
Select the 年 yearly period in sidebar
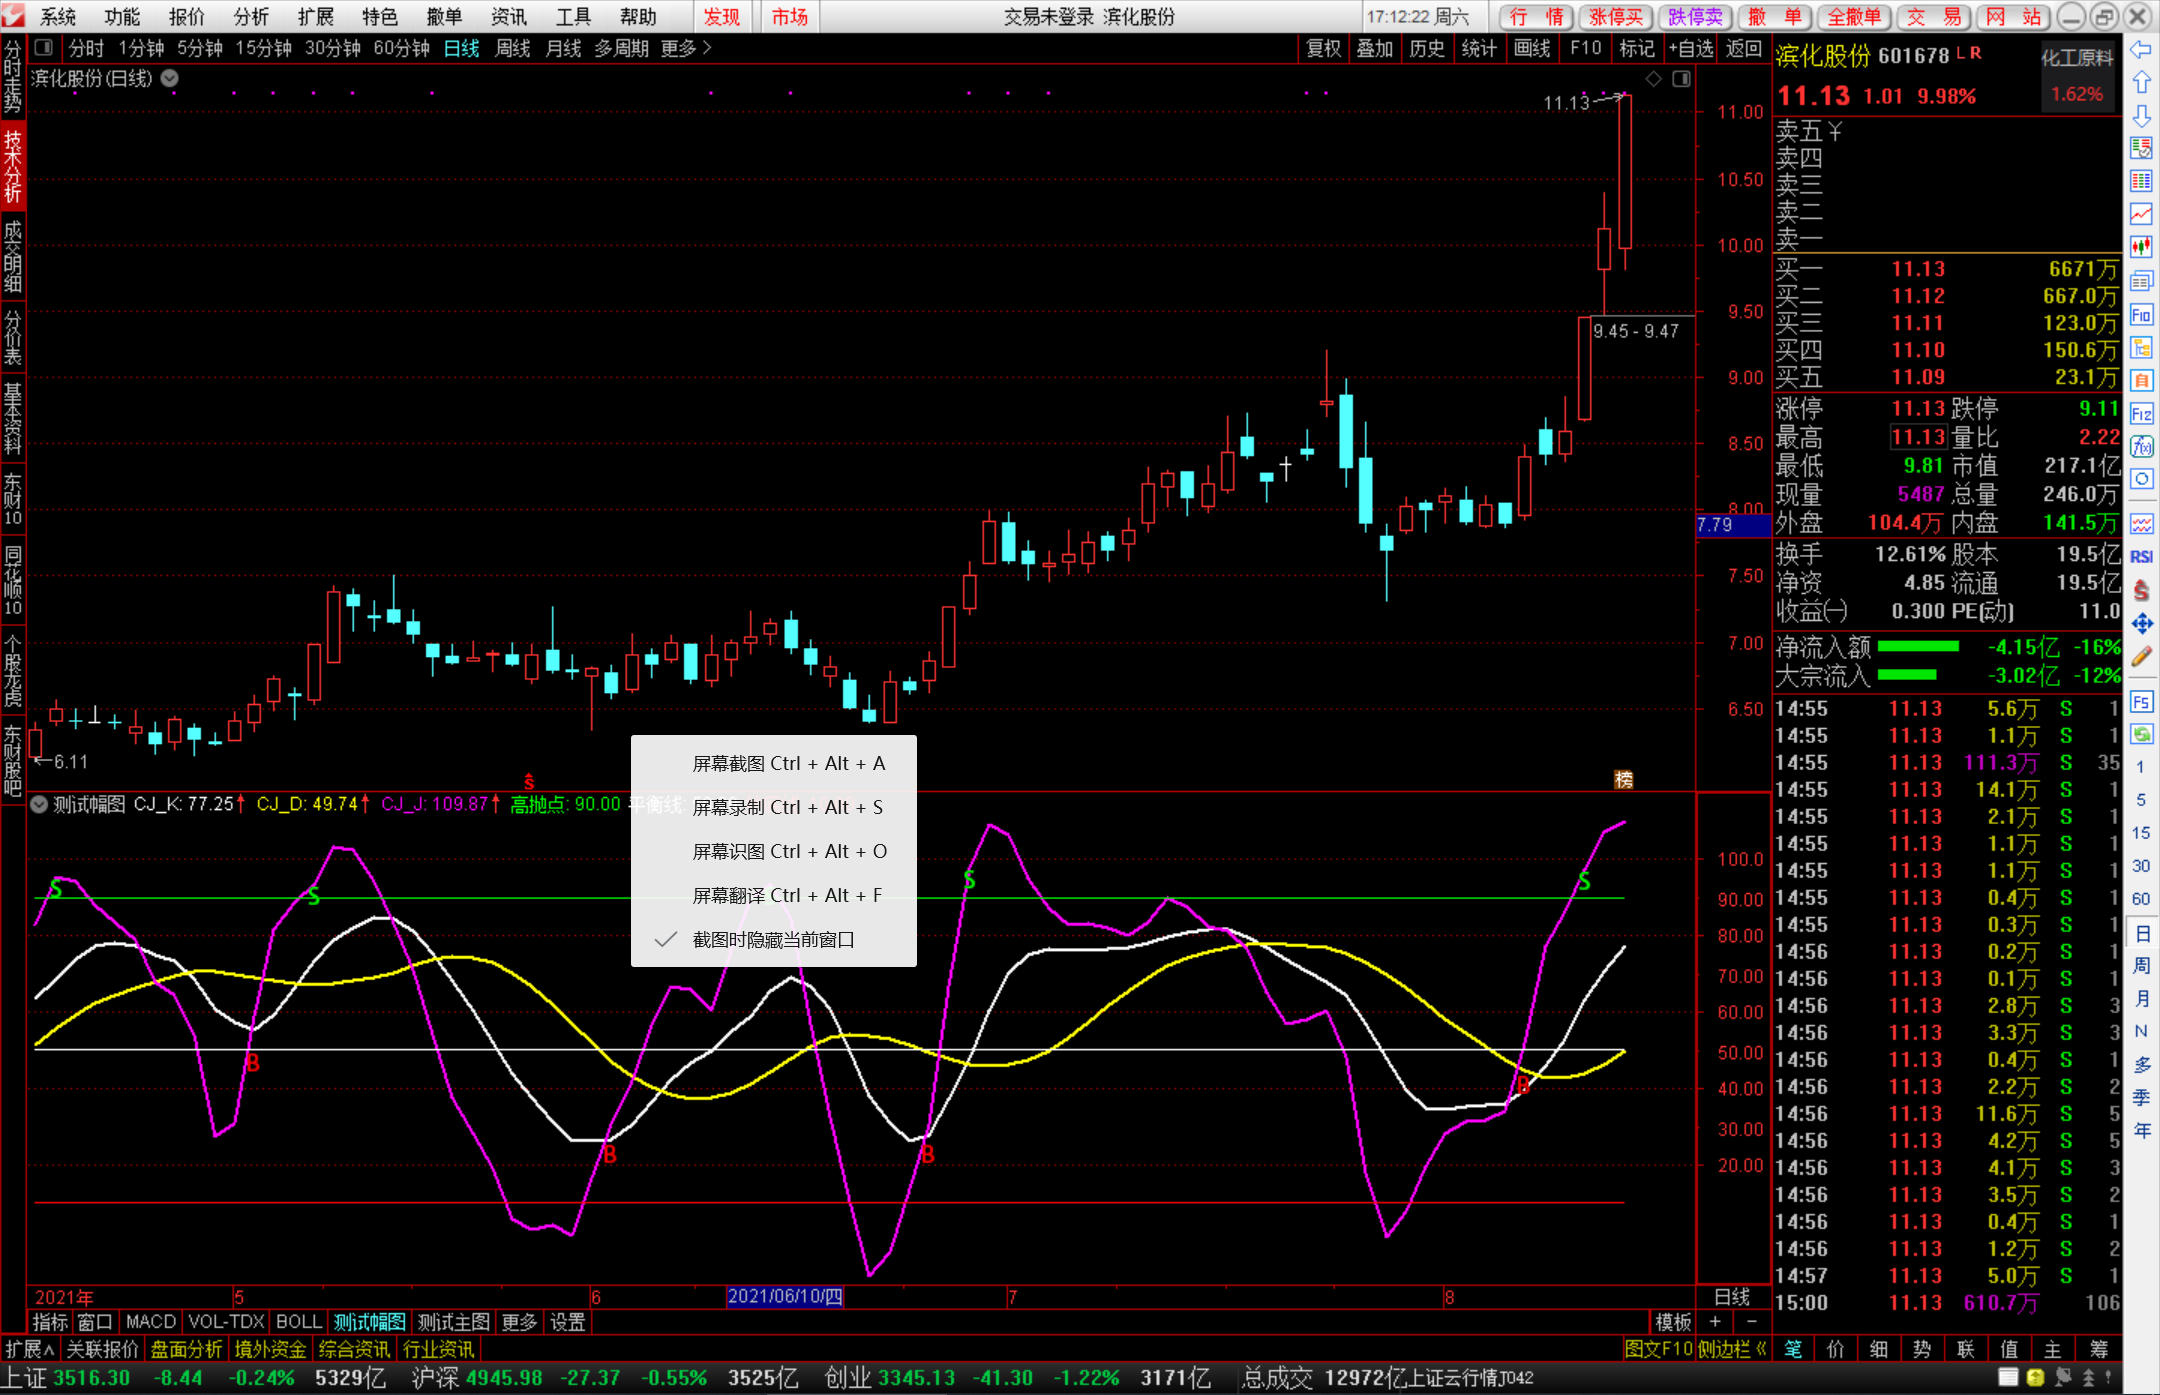tap(2141, 1131)
